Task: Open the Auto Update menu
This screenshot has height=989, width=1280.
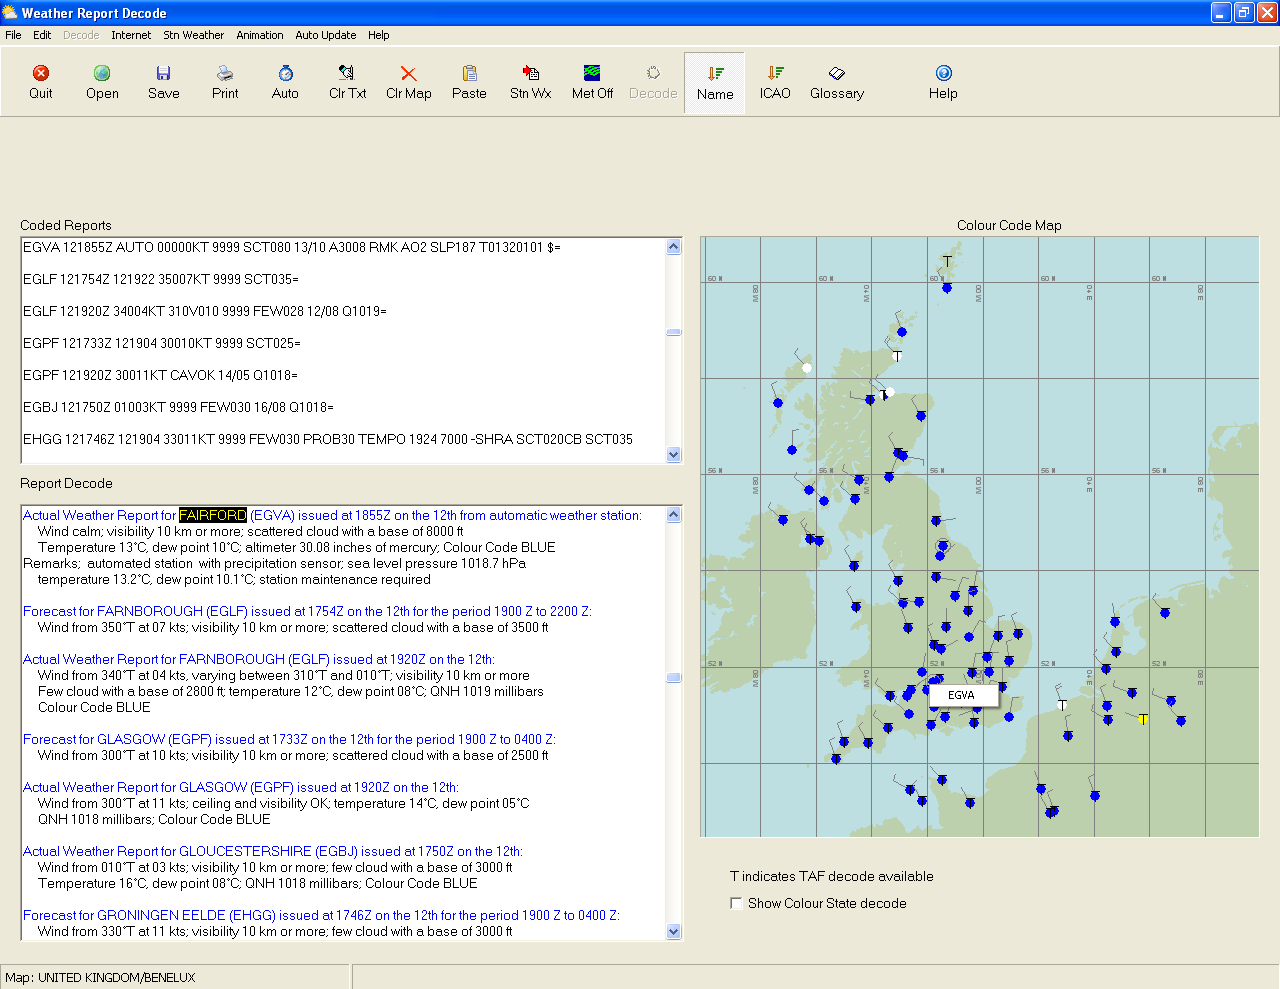Action: 326,35
